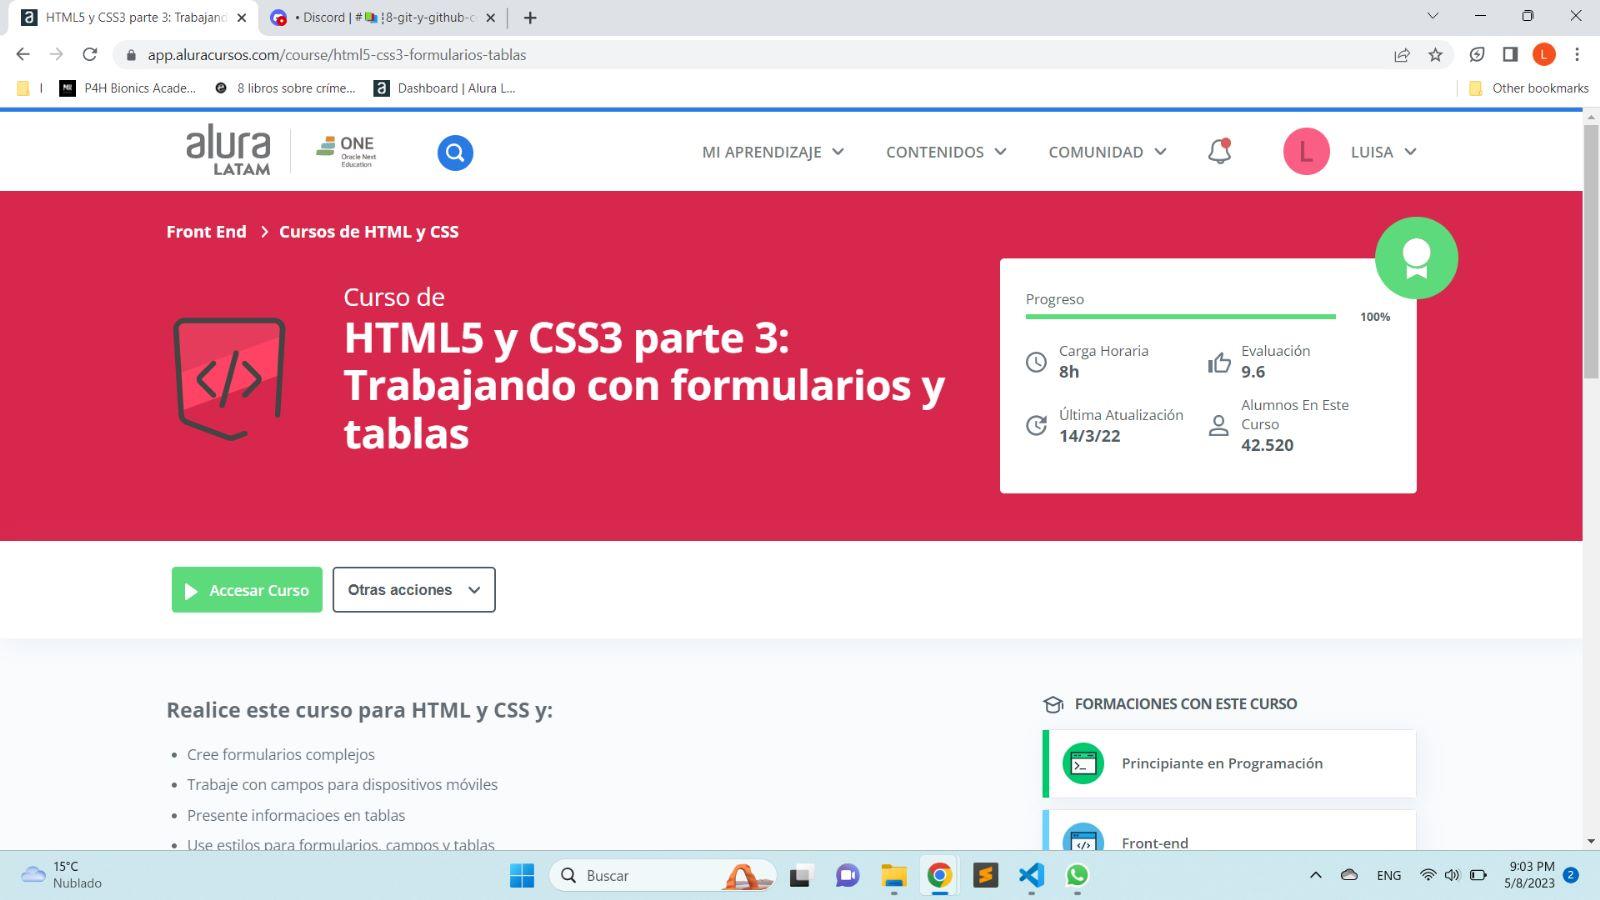
Task: Open the Front-end formation card
Action: [1230, 832]
